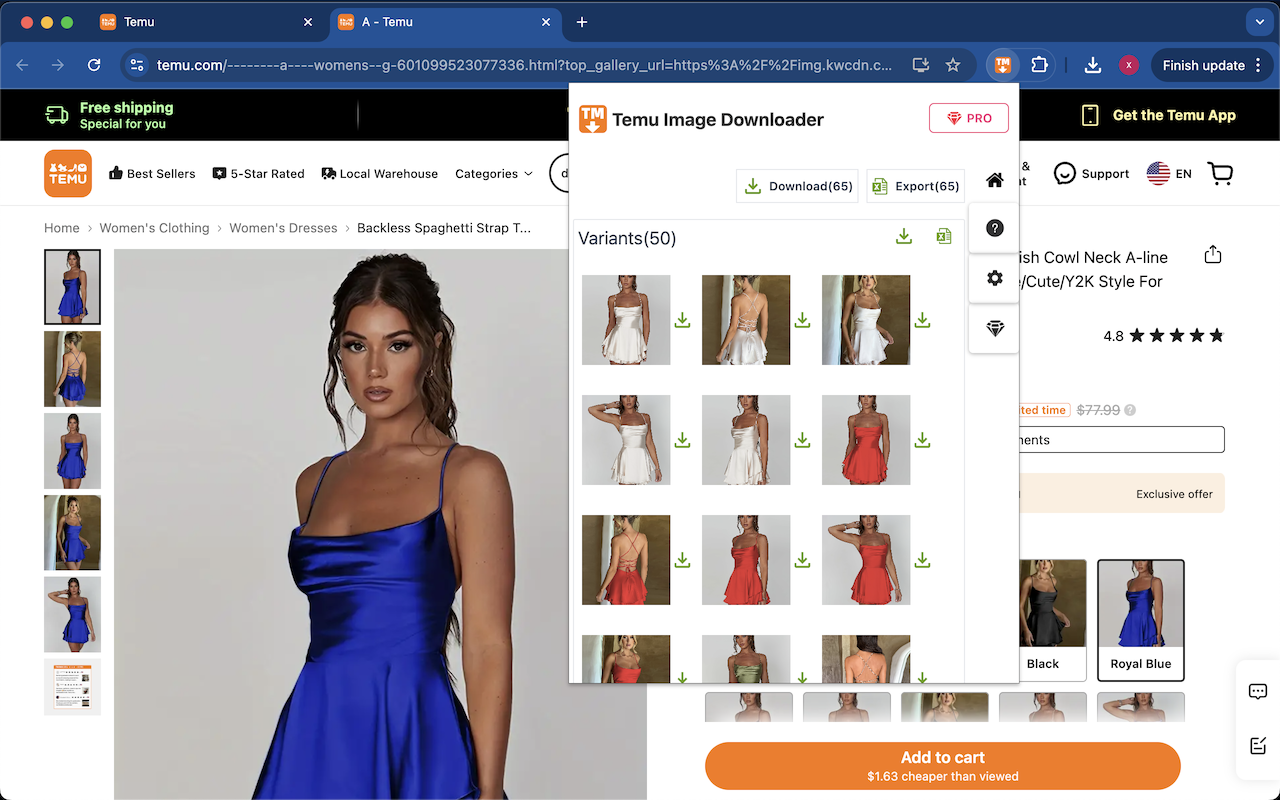Open the Women's Dresses breadcrumb
The image size is (1280, 800).
(x=283, y=228)
